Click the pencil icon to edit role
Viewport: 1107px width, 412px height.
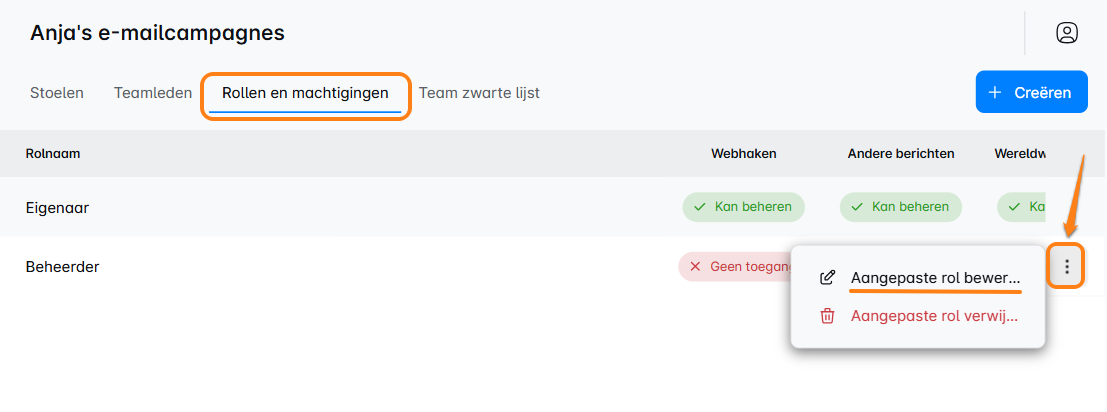click(827, 278)
